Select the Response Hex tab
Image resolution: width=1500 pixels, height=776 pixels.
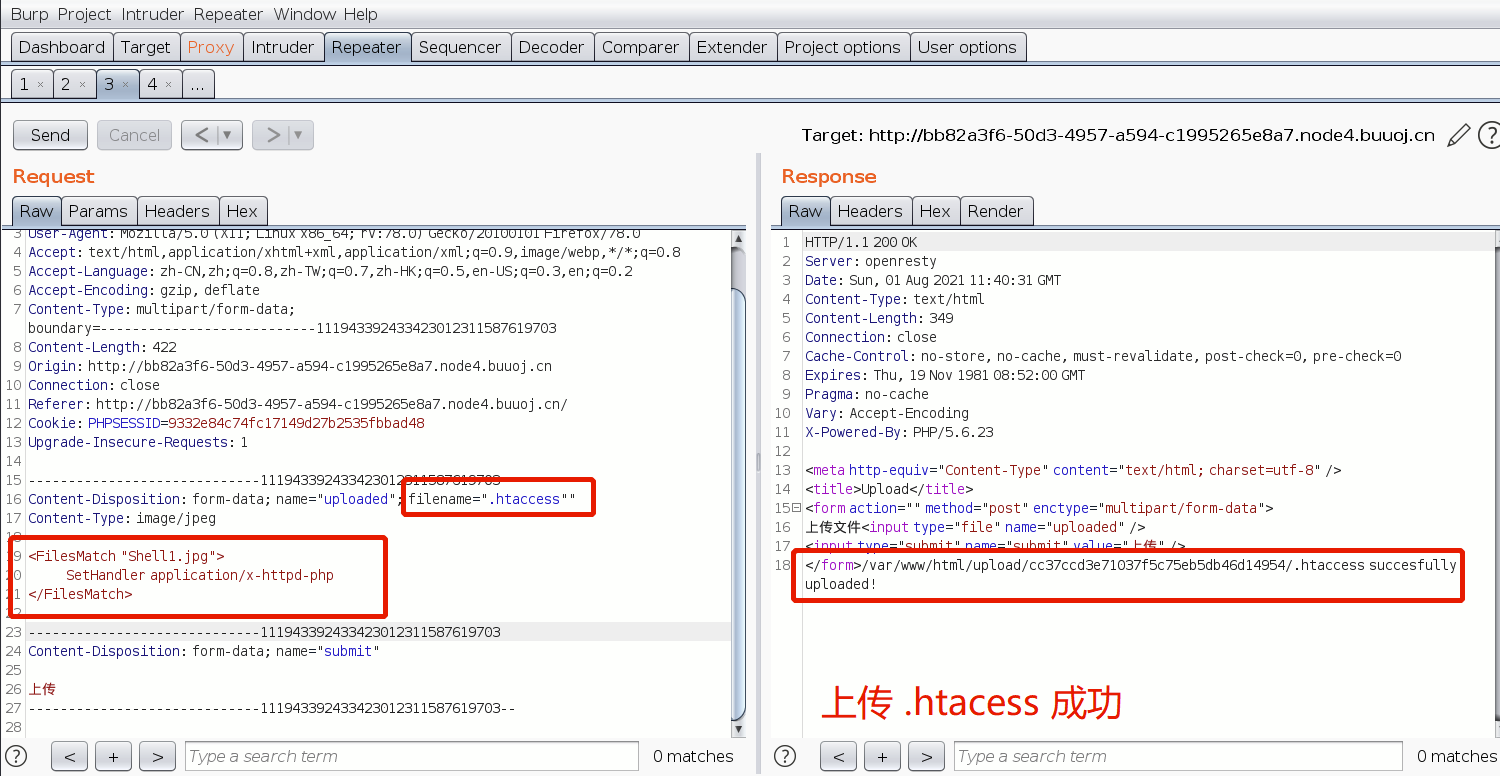tap(935, 211)
